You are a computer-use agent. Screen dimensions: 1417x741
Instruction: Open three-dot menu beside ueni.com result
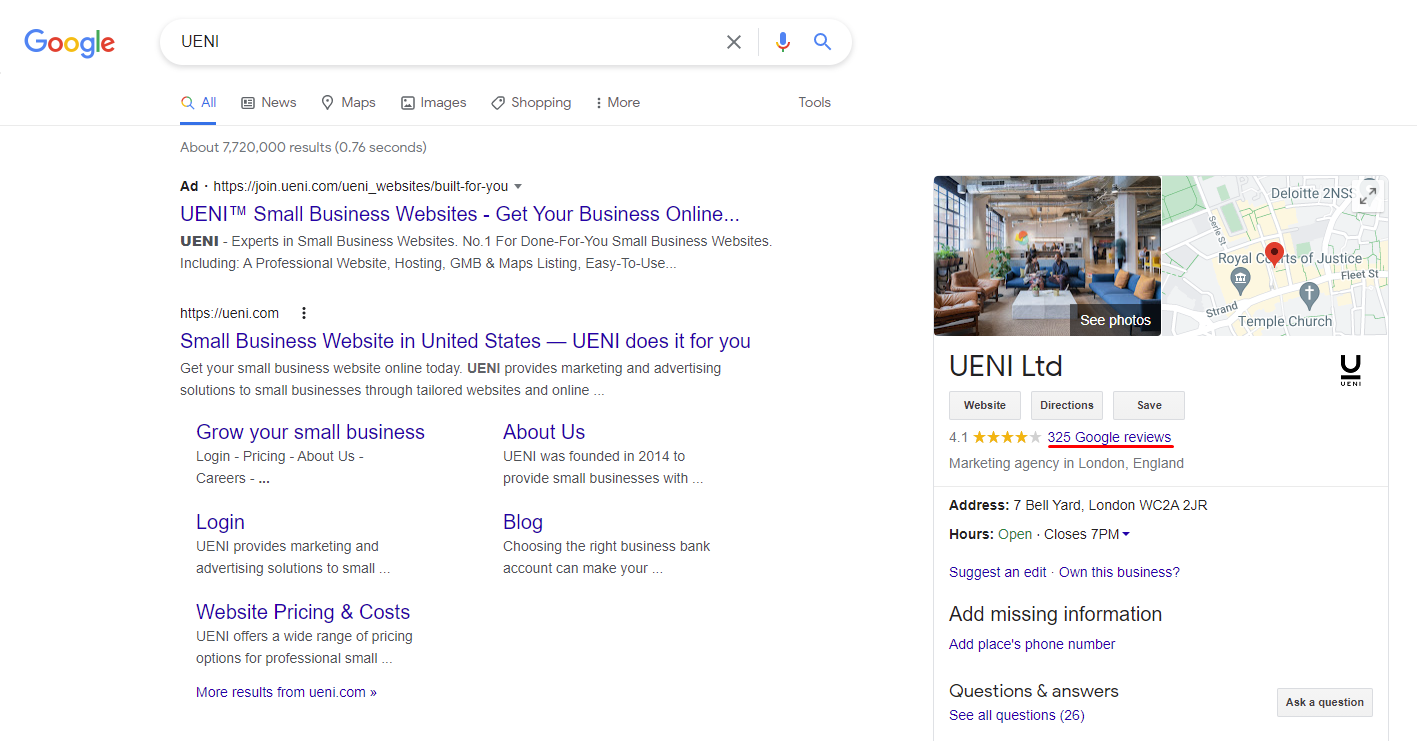click(304, 313)
